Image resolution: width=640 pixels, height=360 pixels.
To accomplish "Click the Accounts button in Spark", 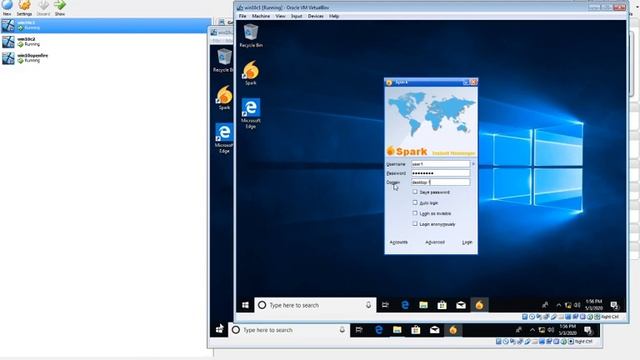I will tap(398, 242).
